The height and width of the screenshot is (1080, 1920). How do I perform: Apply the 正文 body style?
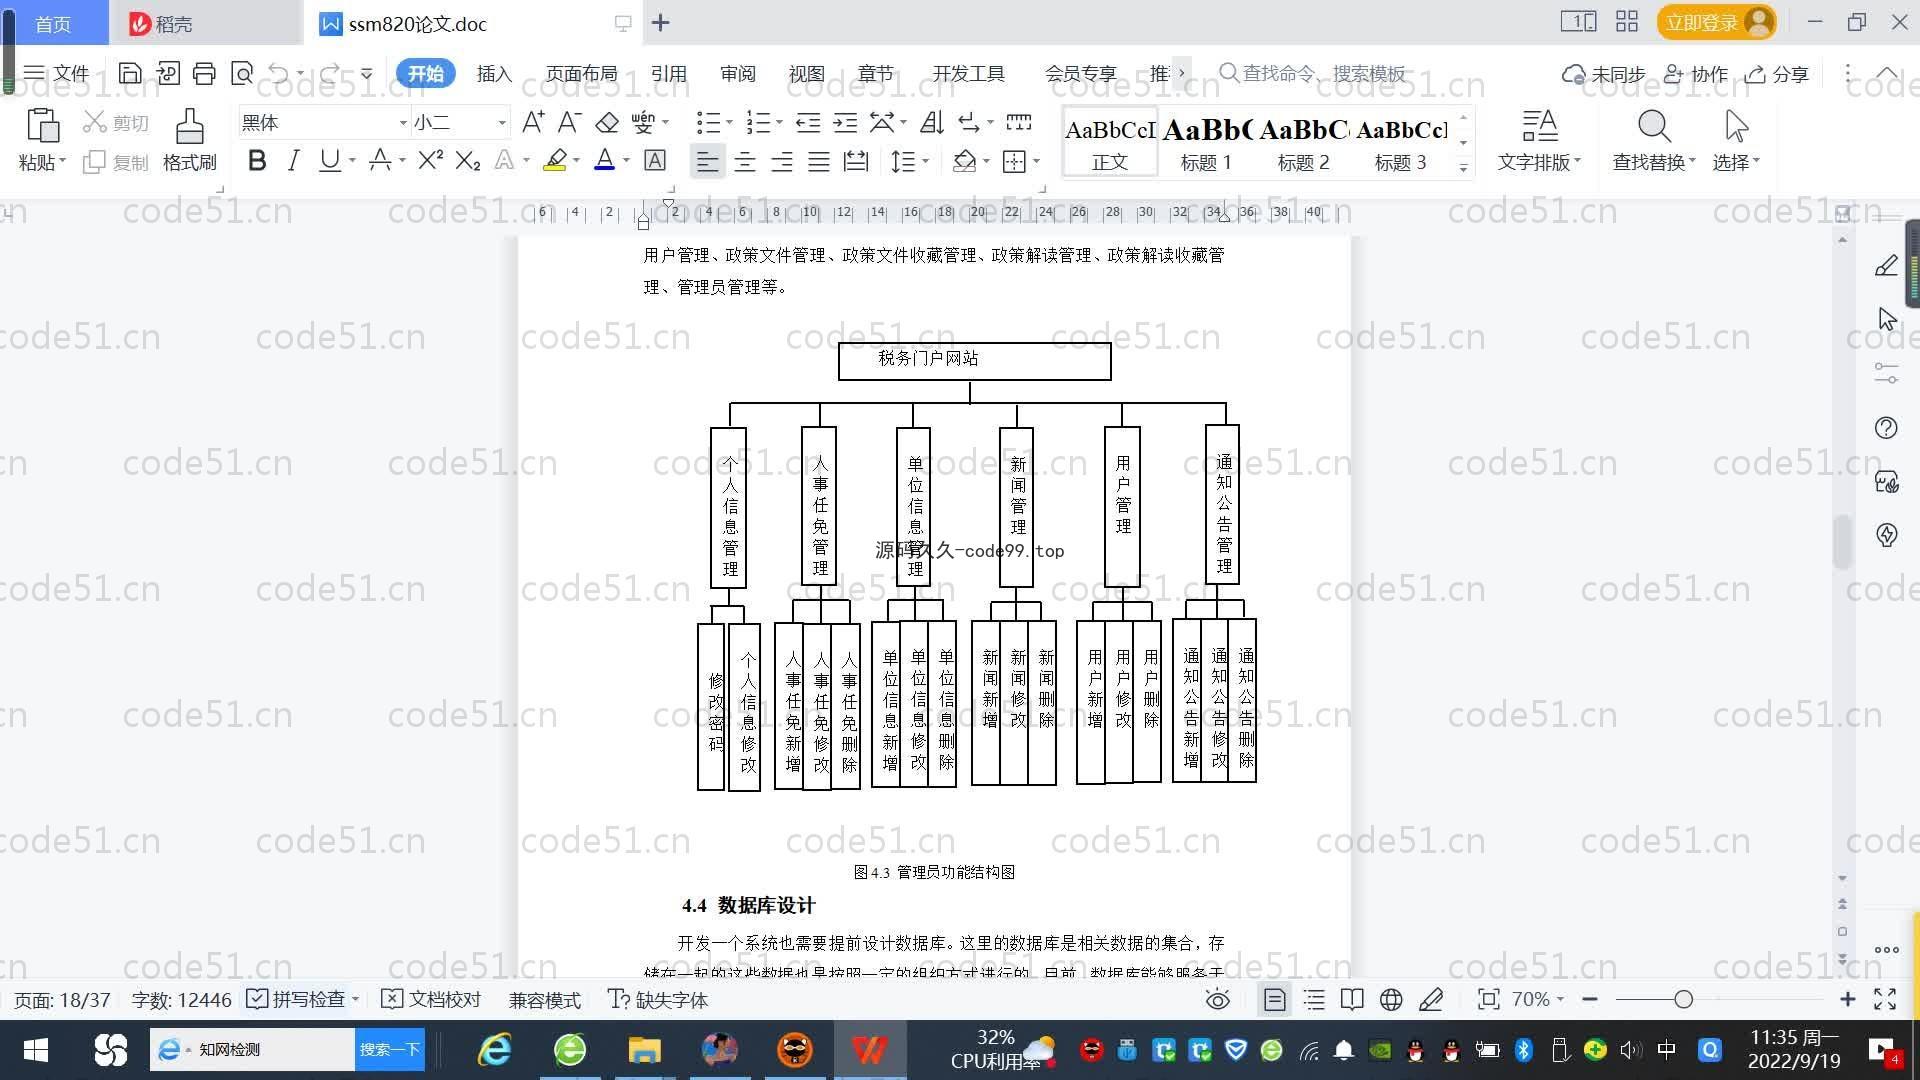tap(1110, 144)
